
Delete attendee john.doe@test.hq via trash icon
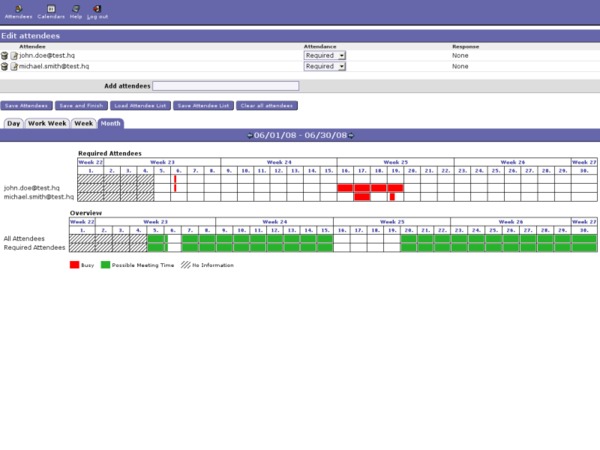point(5,56)
